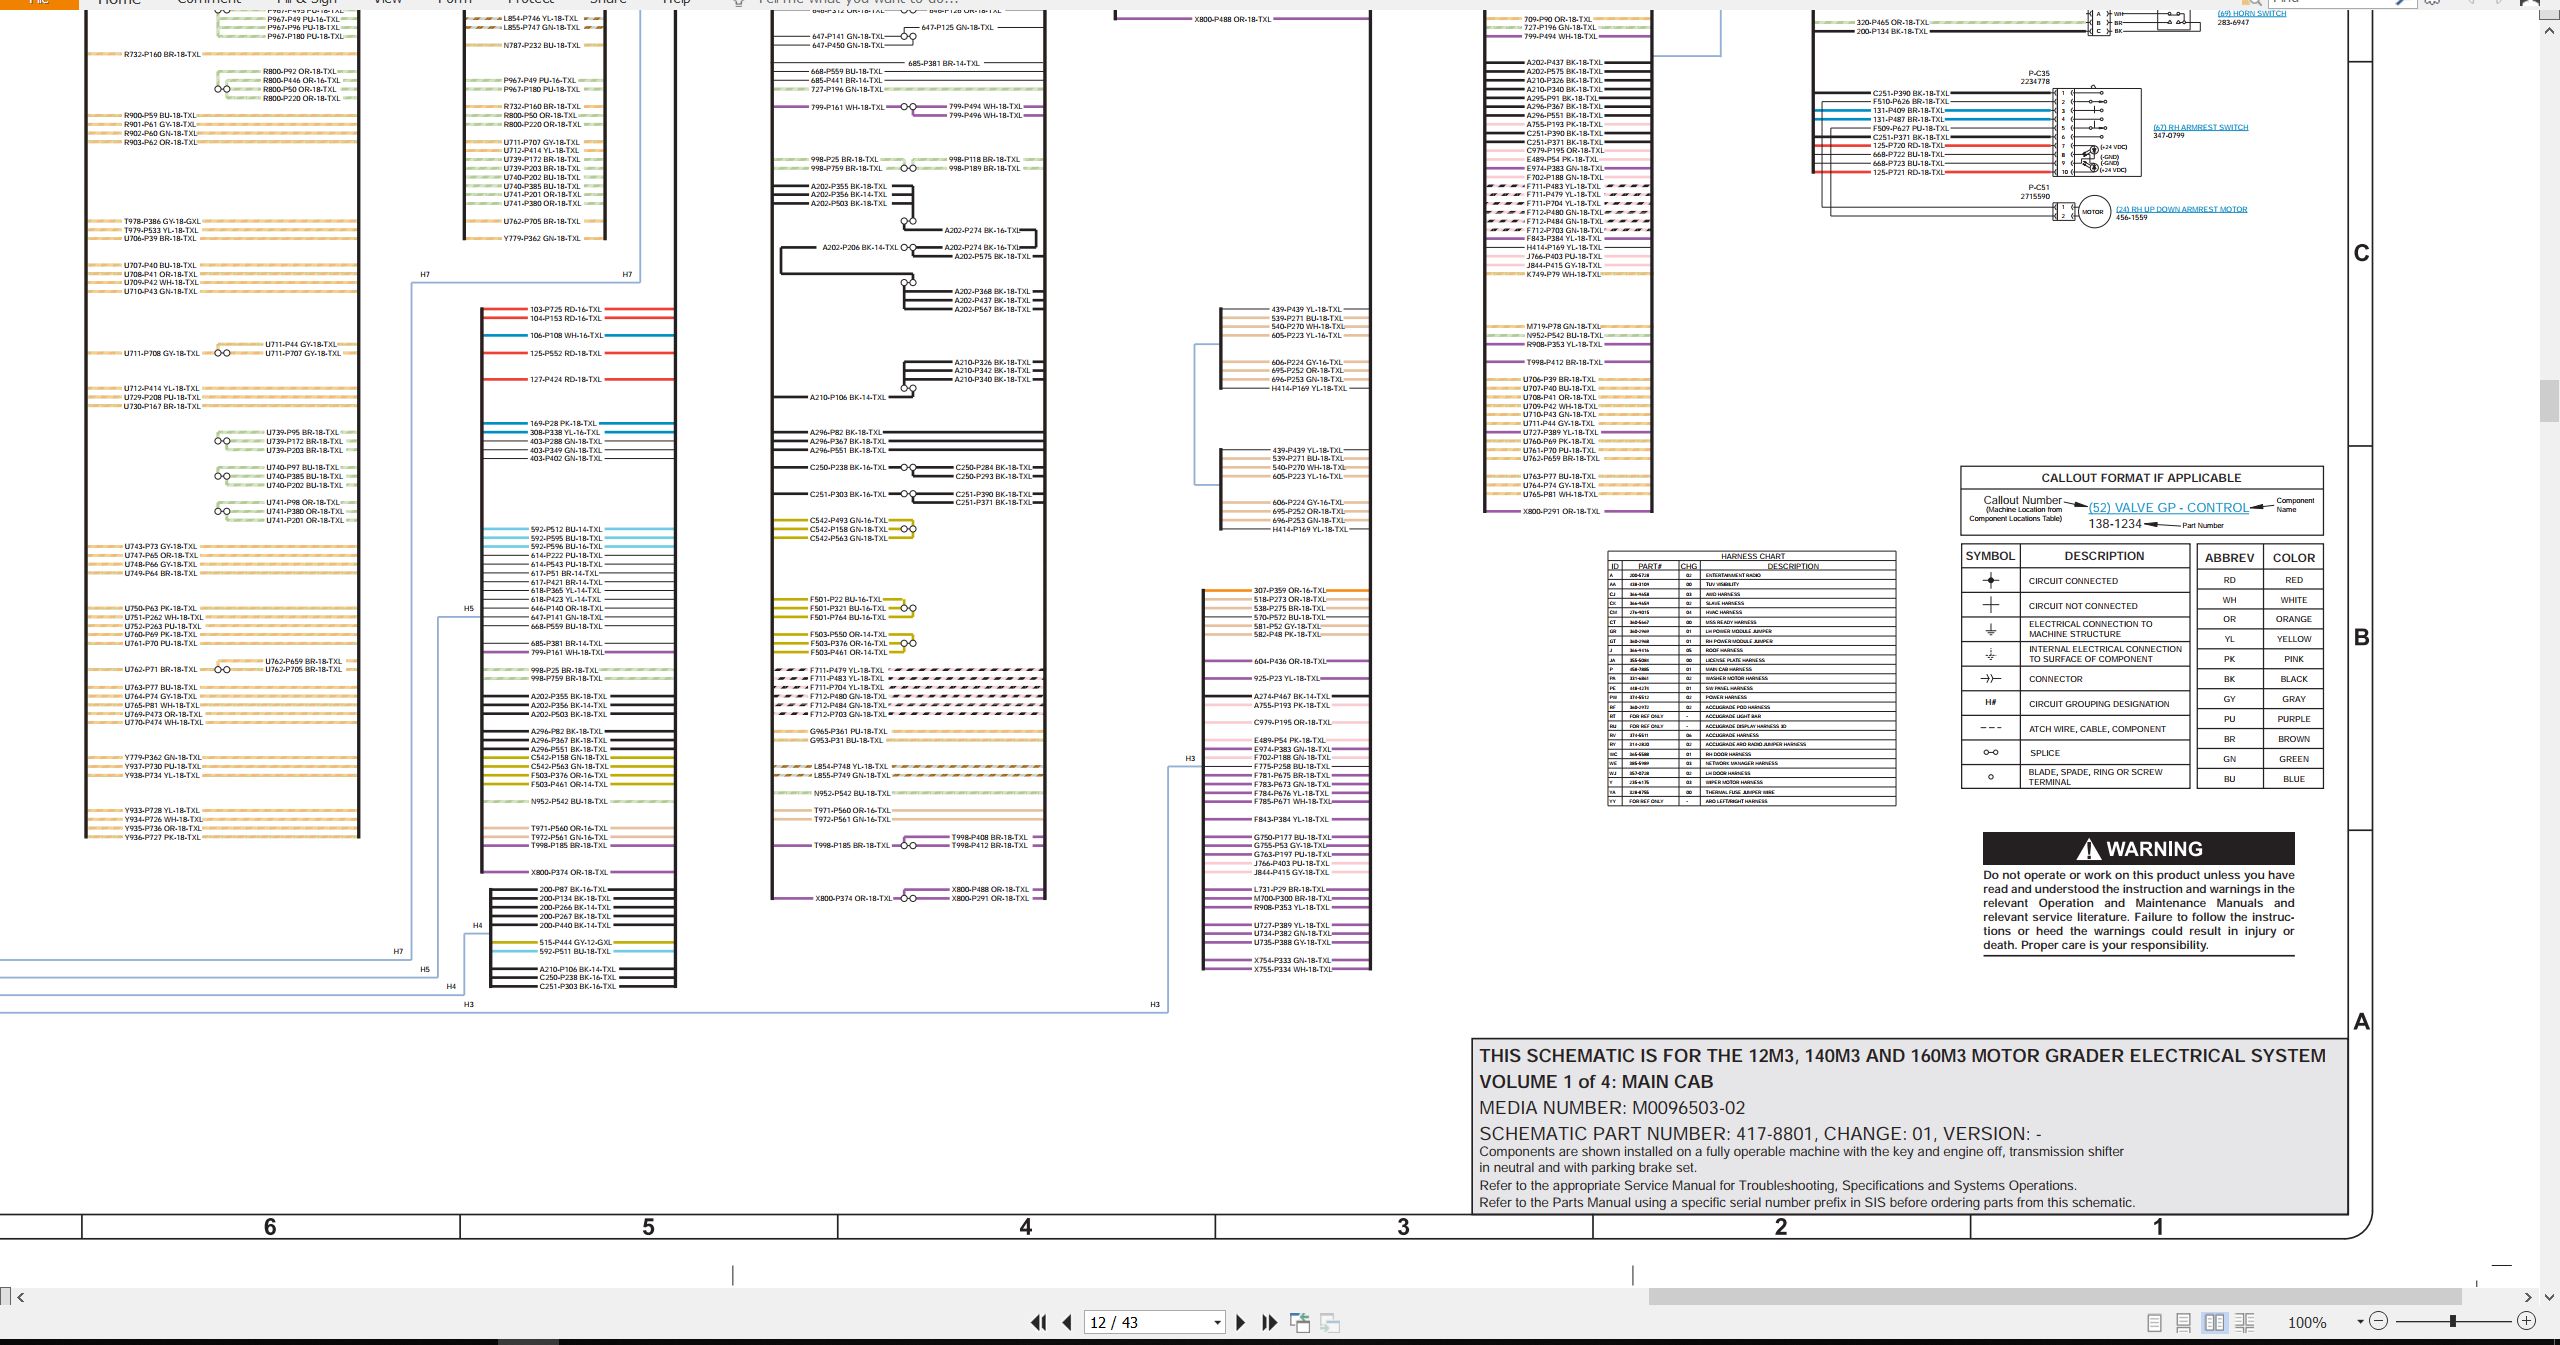Click the MOTOR symbol circle
Viewport: 2560px width, 1345px height.
(2093, 212)
